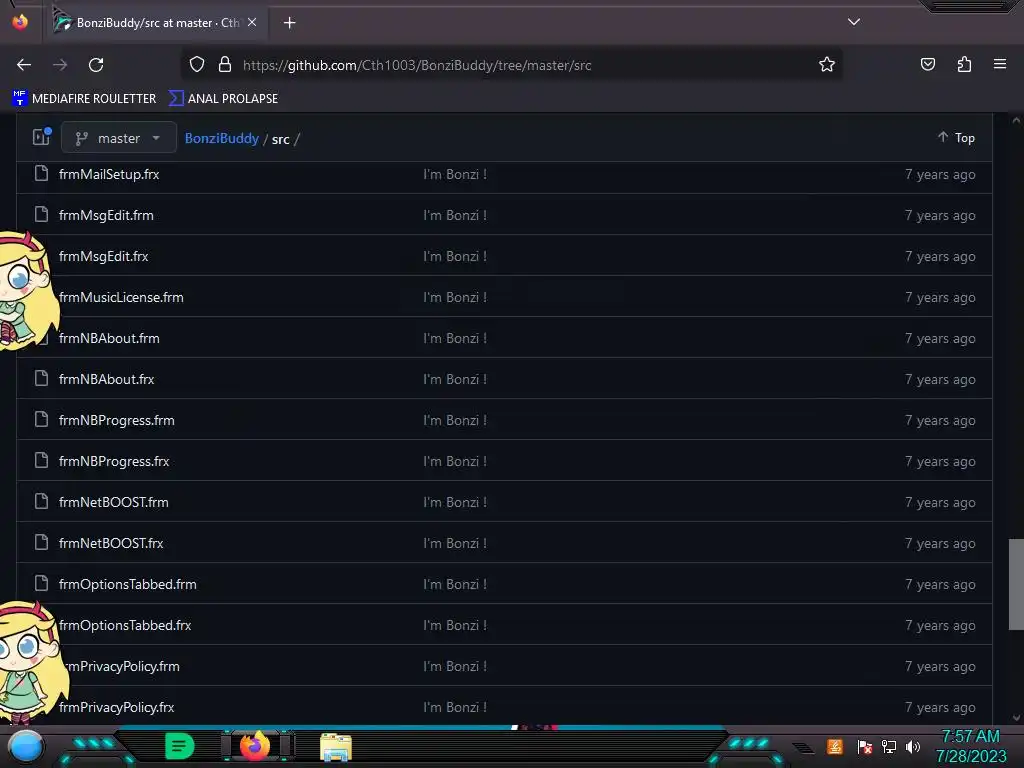This screenshot has height=768, width=1024.
Task: Open frmMsgEdit.frm file
Action: (x=106, y=216)
